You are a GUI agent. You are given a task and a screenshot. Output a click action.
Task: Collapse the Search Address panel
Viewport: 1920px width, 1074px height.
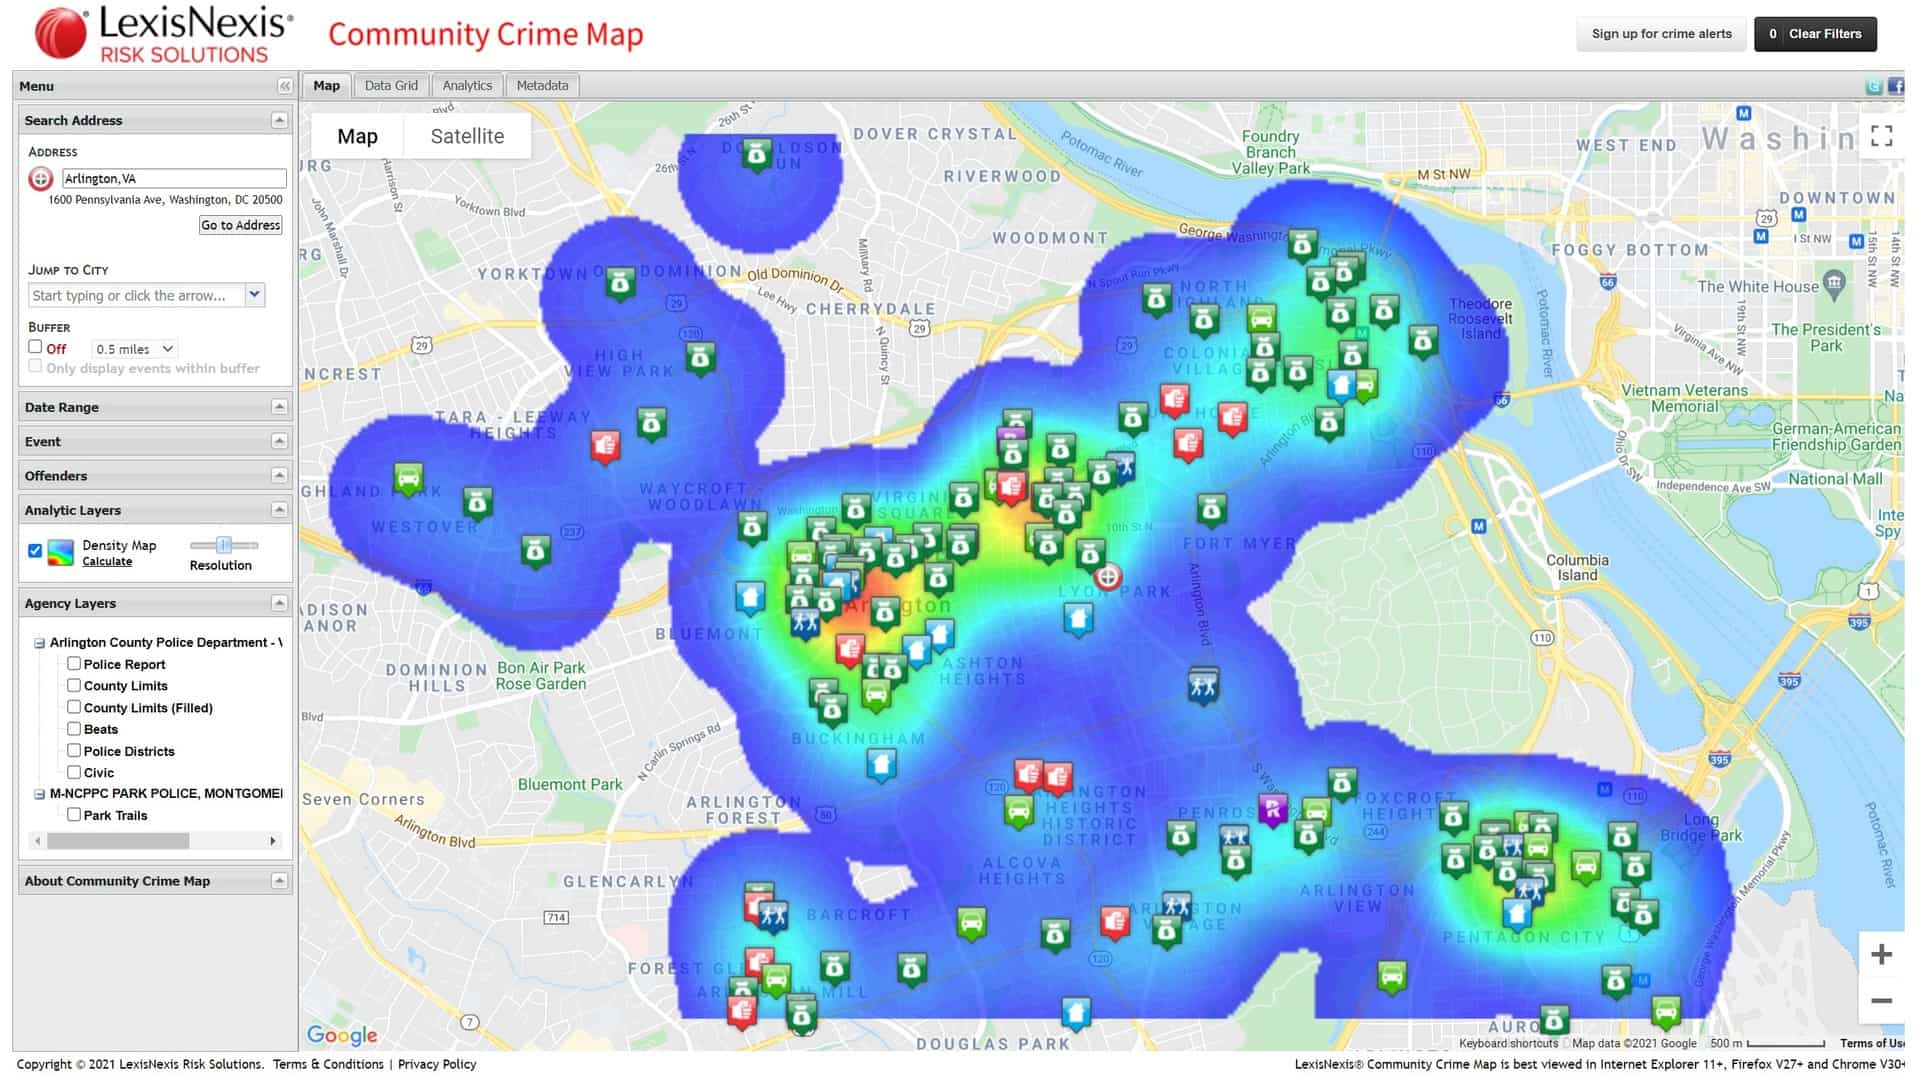coord(278,119)
